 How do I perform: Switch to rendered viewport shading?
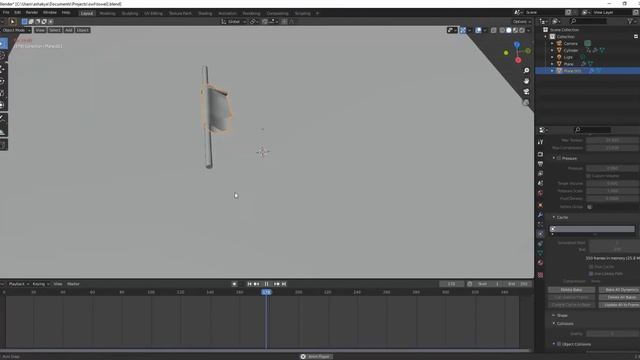click(522, 30)
